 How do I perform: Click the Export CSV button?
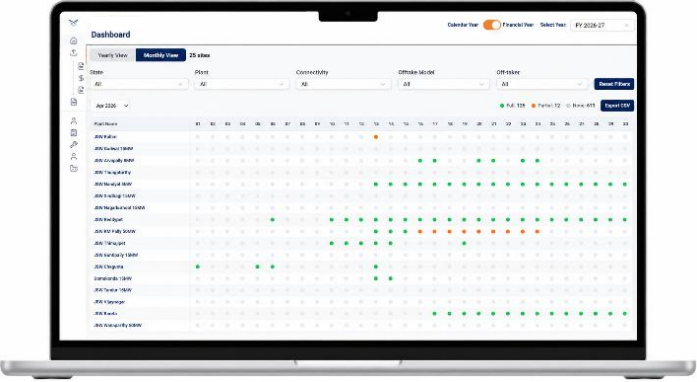click(617, 106)
